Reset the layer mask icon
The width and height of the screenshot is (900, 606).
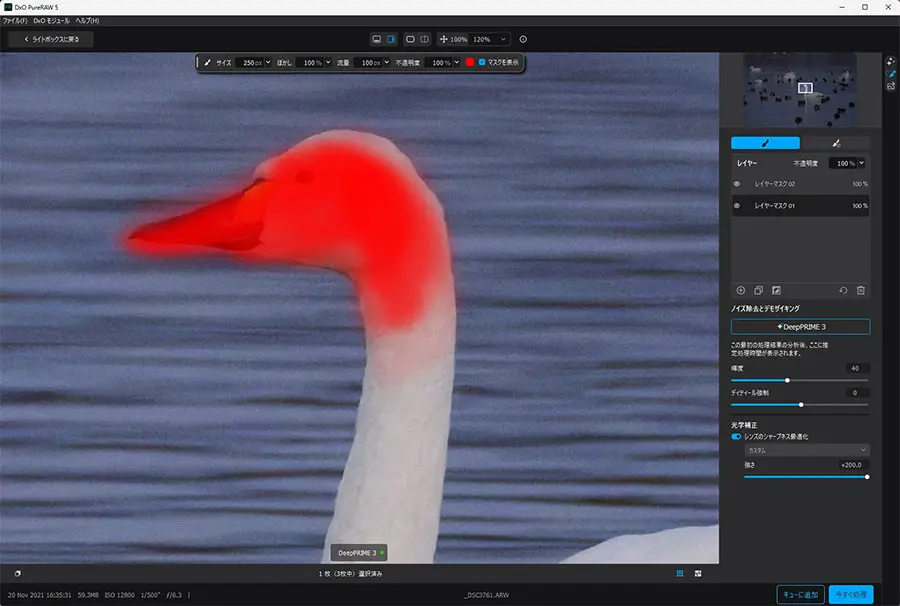click(x=843, y=290)
